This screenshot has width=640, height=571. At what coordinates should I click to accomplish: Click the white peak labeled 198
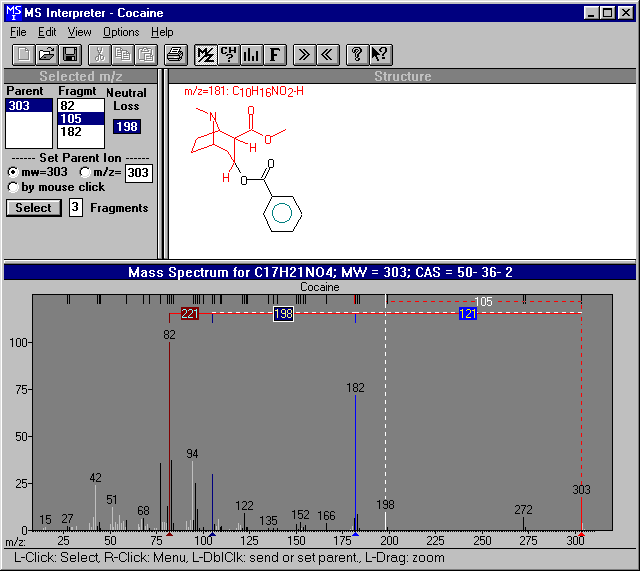[385, 521]
